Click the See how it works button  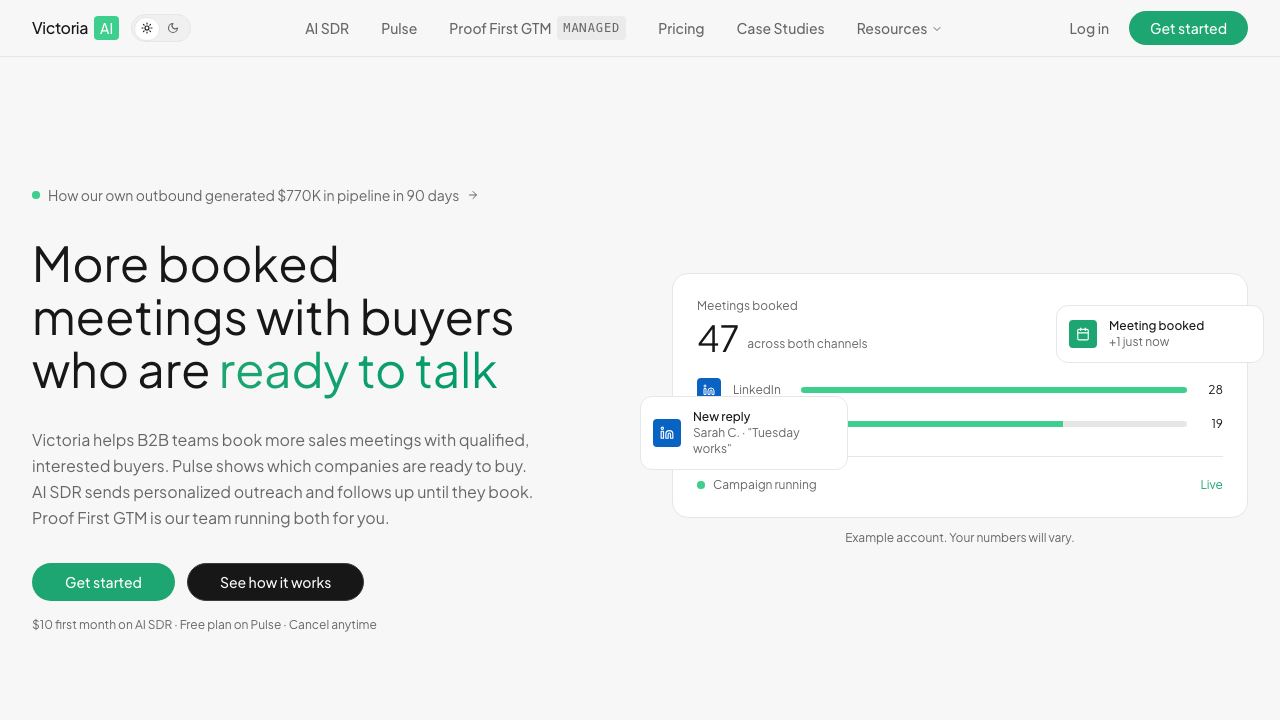pyautogui.click(x=275, y=582)
